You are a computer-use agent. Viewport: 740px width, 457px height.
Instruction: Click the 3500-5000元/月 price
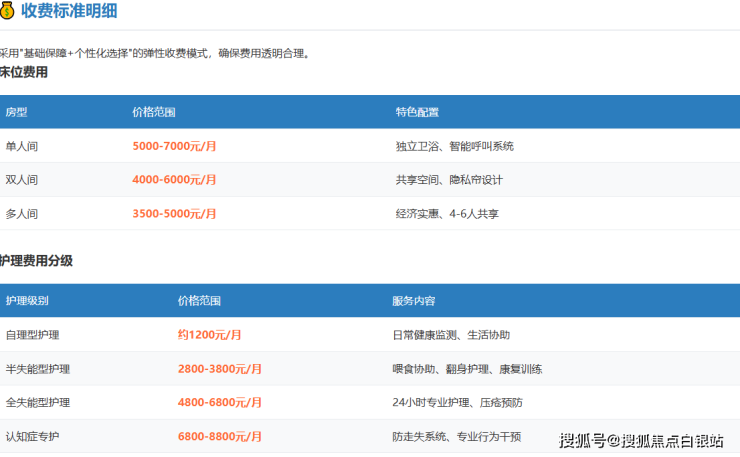[x=174, y=214]
